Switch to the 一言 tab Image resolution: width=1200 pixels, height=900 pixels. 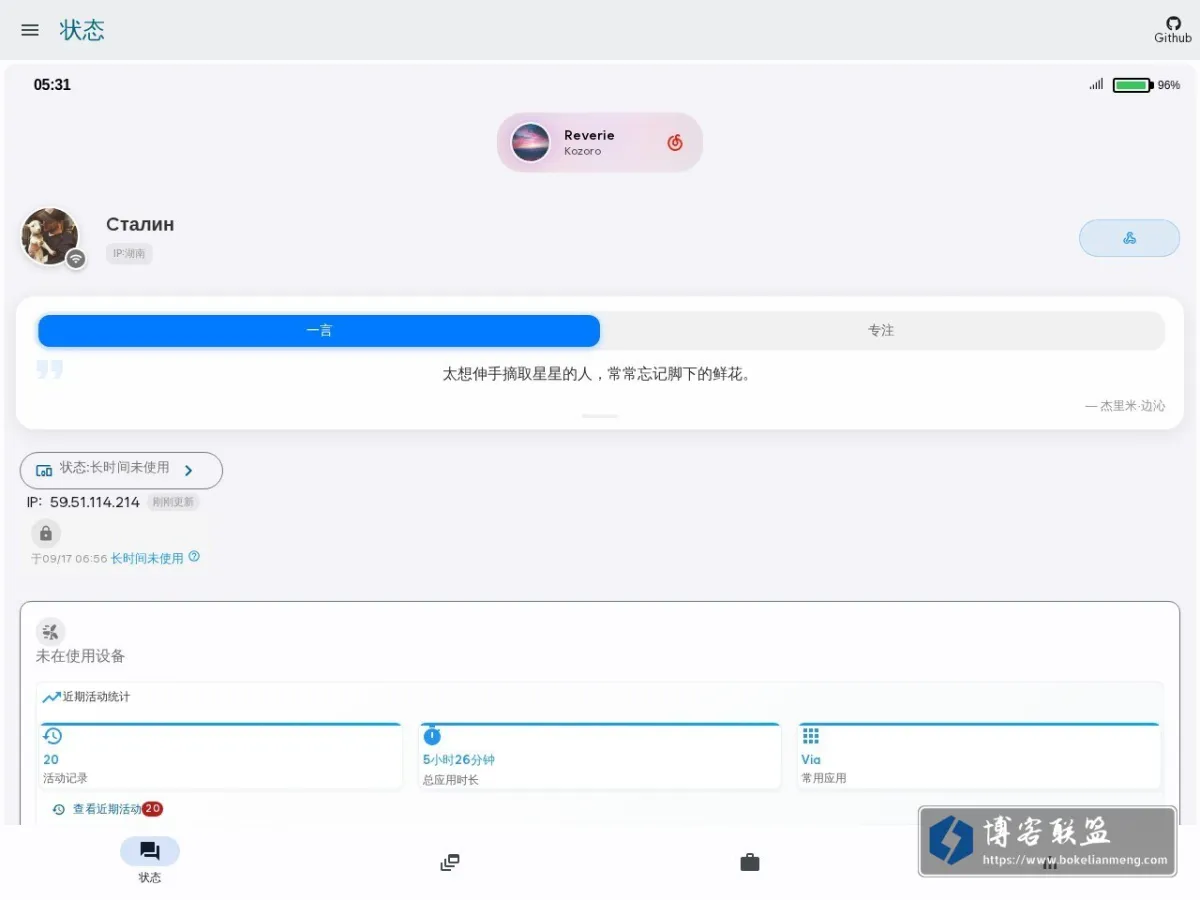319,330
